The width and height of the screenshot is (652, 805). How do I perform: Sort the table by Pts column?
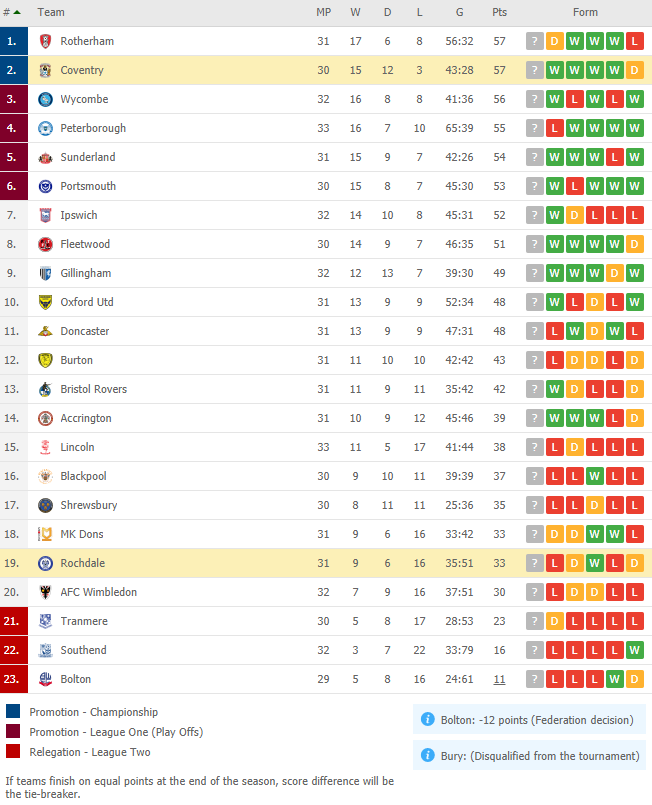tap(499, 12)
